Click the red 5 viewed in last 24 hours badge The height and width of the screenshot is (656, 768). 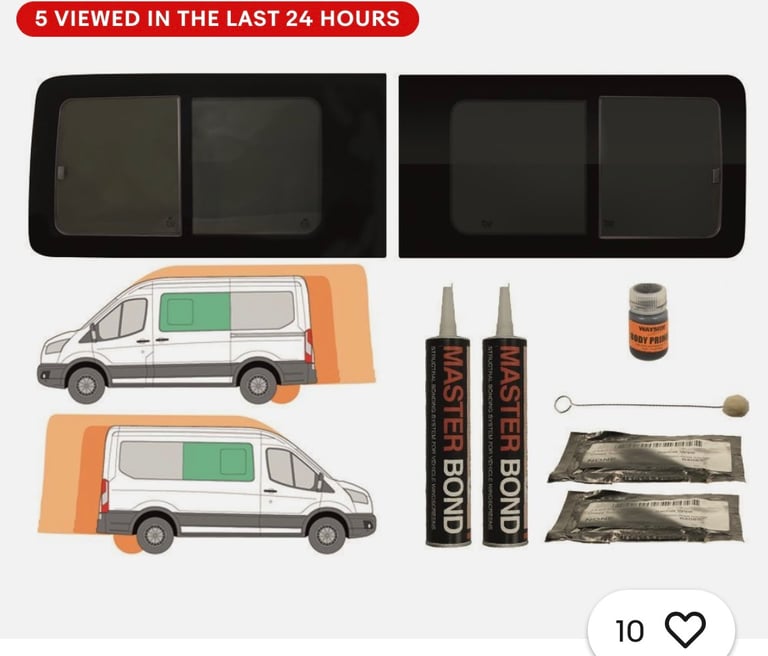tap(217, 19)
